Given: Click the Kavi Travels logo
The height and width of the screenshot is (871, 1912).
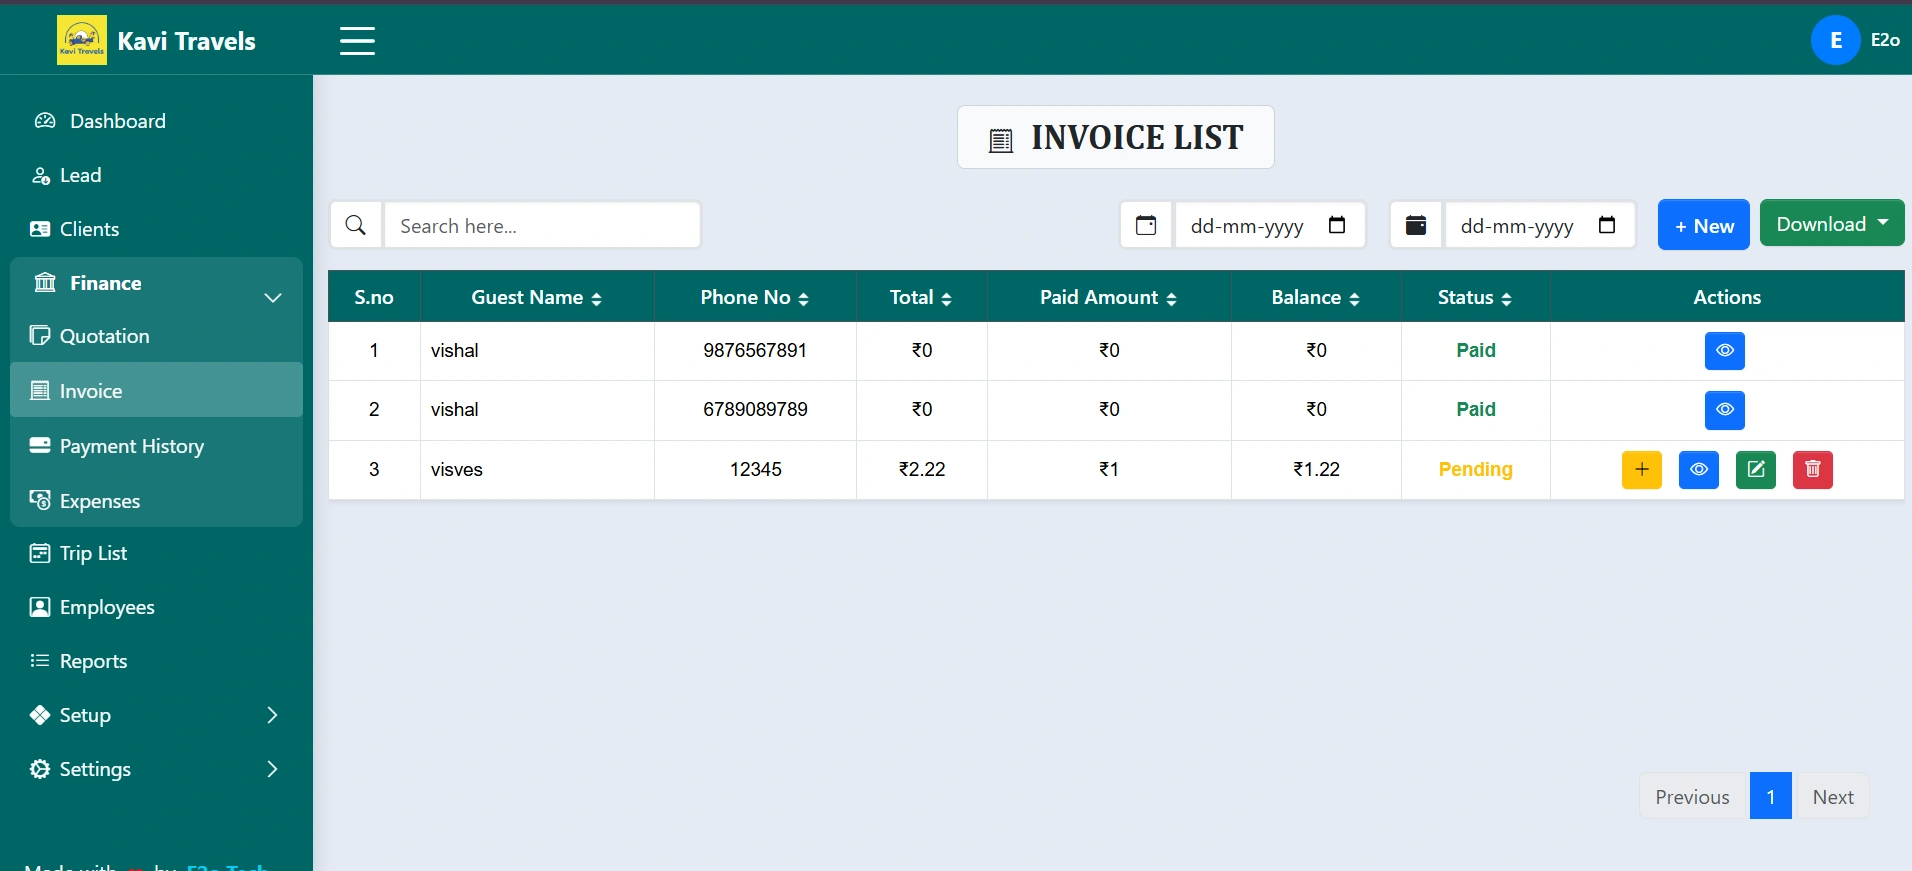Looking at the screenshot, I should pyautogui.click(x=82, y=41).
